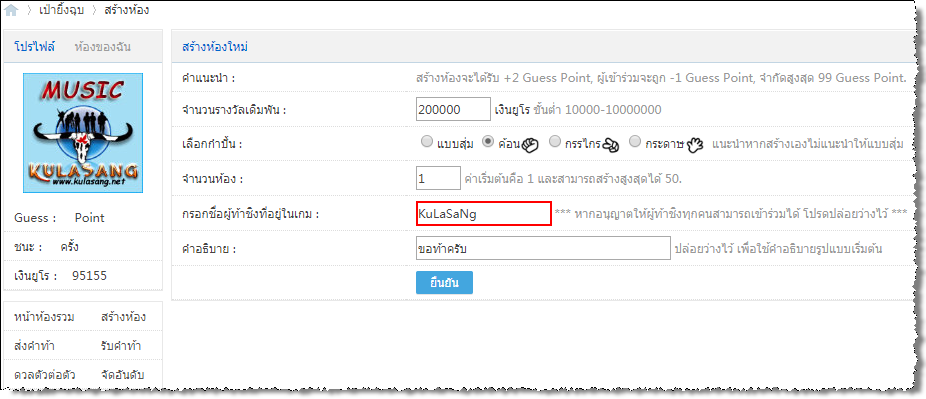This screenshot has width=926, height=399.
Task: Click the สร้างห้องใหม่ panel heading
Action: tap(215, 47)
